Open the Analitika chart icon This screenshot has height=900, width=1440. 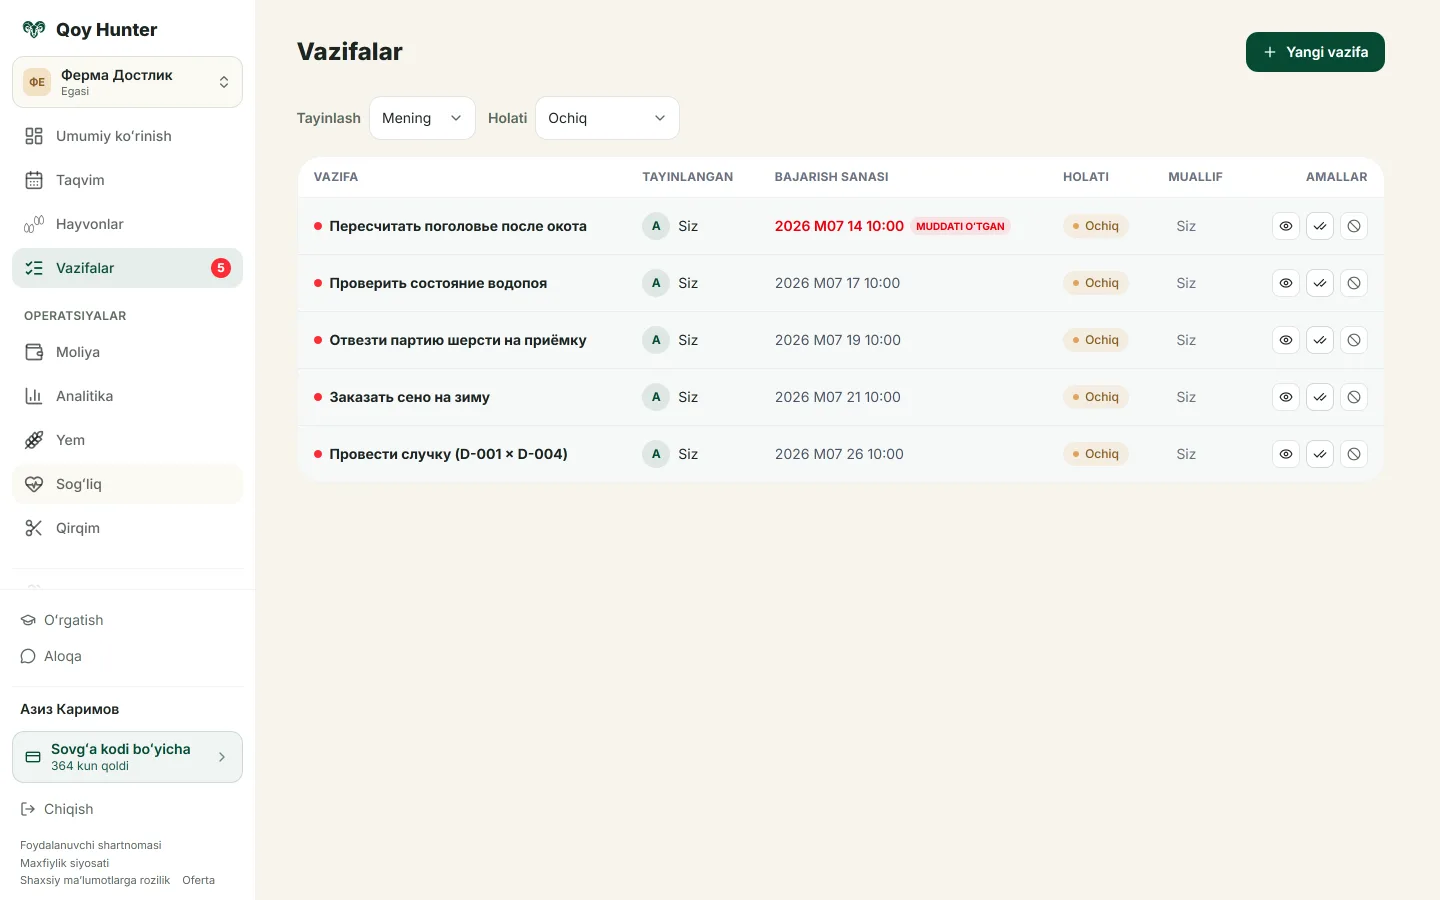(x=34, y=396)
